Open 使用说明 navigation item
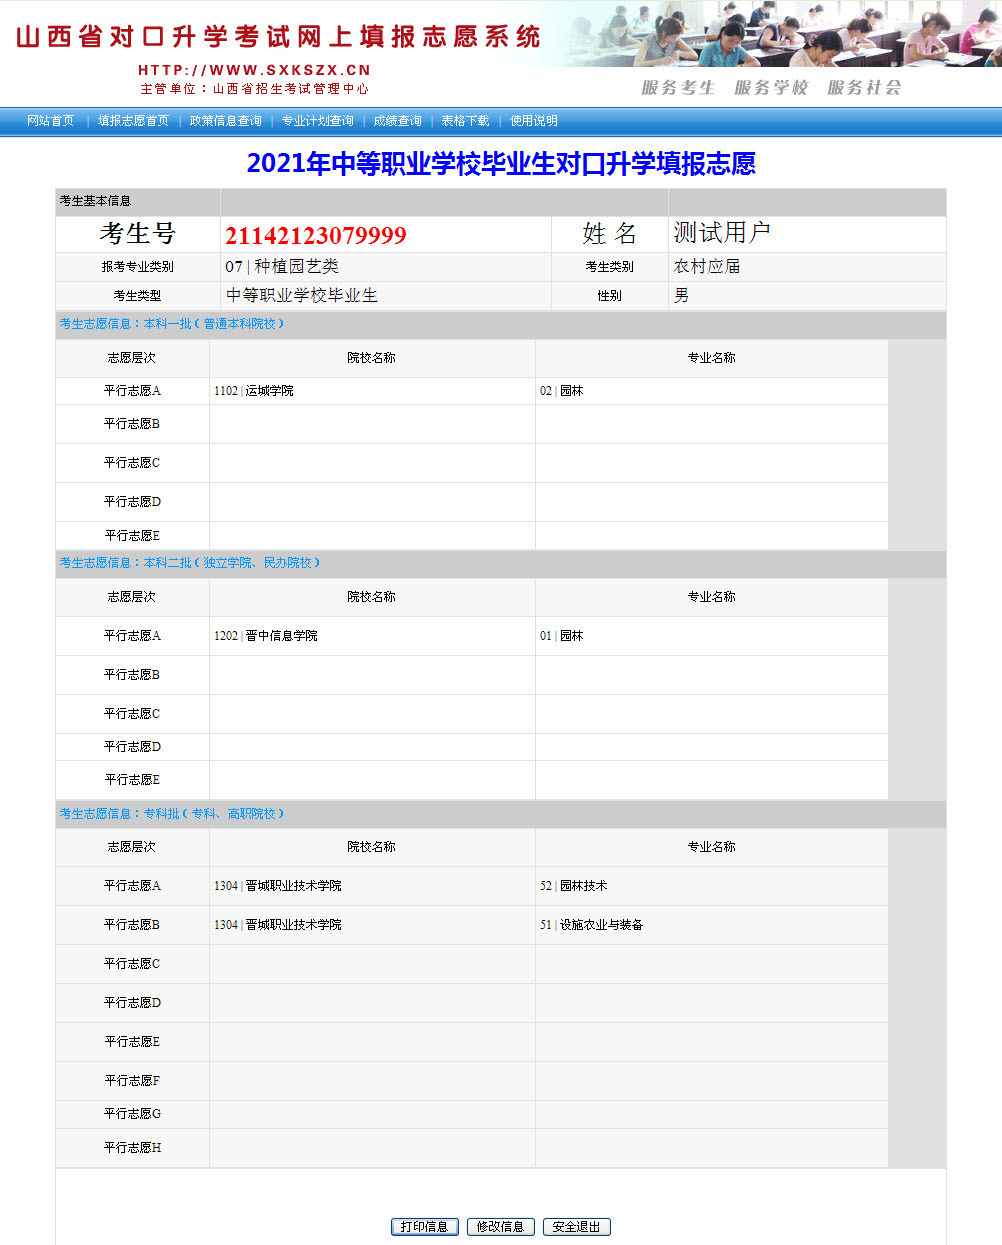Screen dimensions: 1002x1245 coord(534,121)
